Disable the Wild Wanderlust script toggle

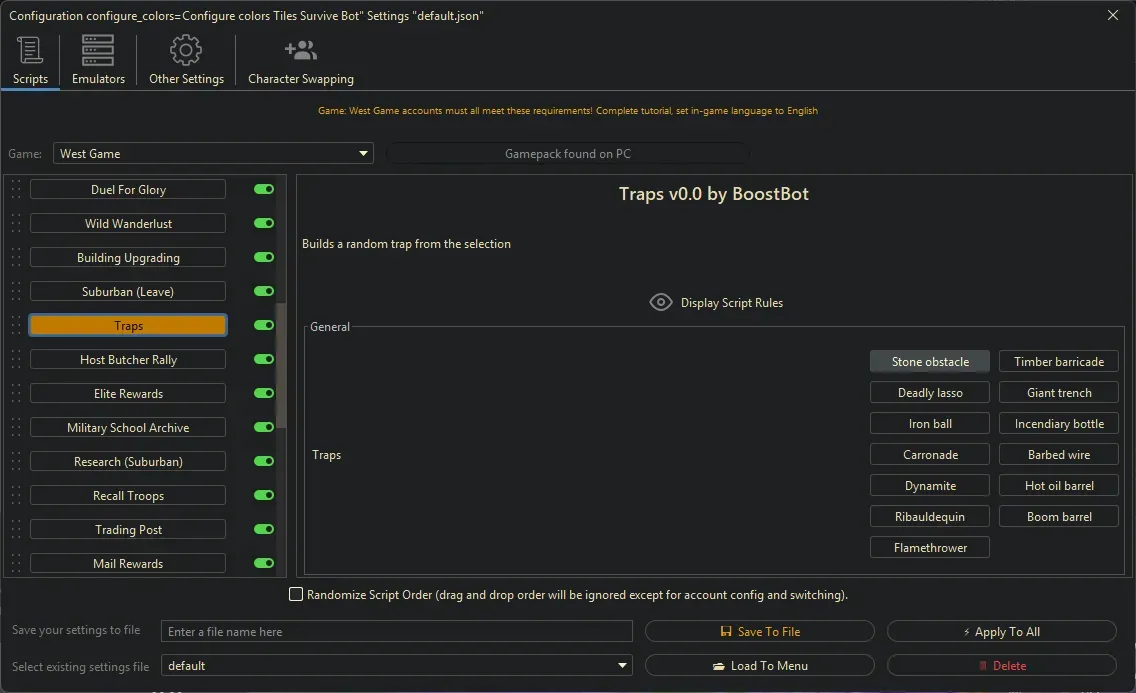point(264,223)
